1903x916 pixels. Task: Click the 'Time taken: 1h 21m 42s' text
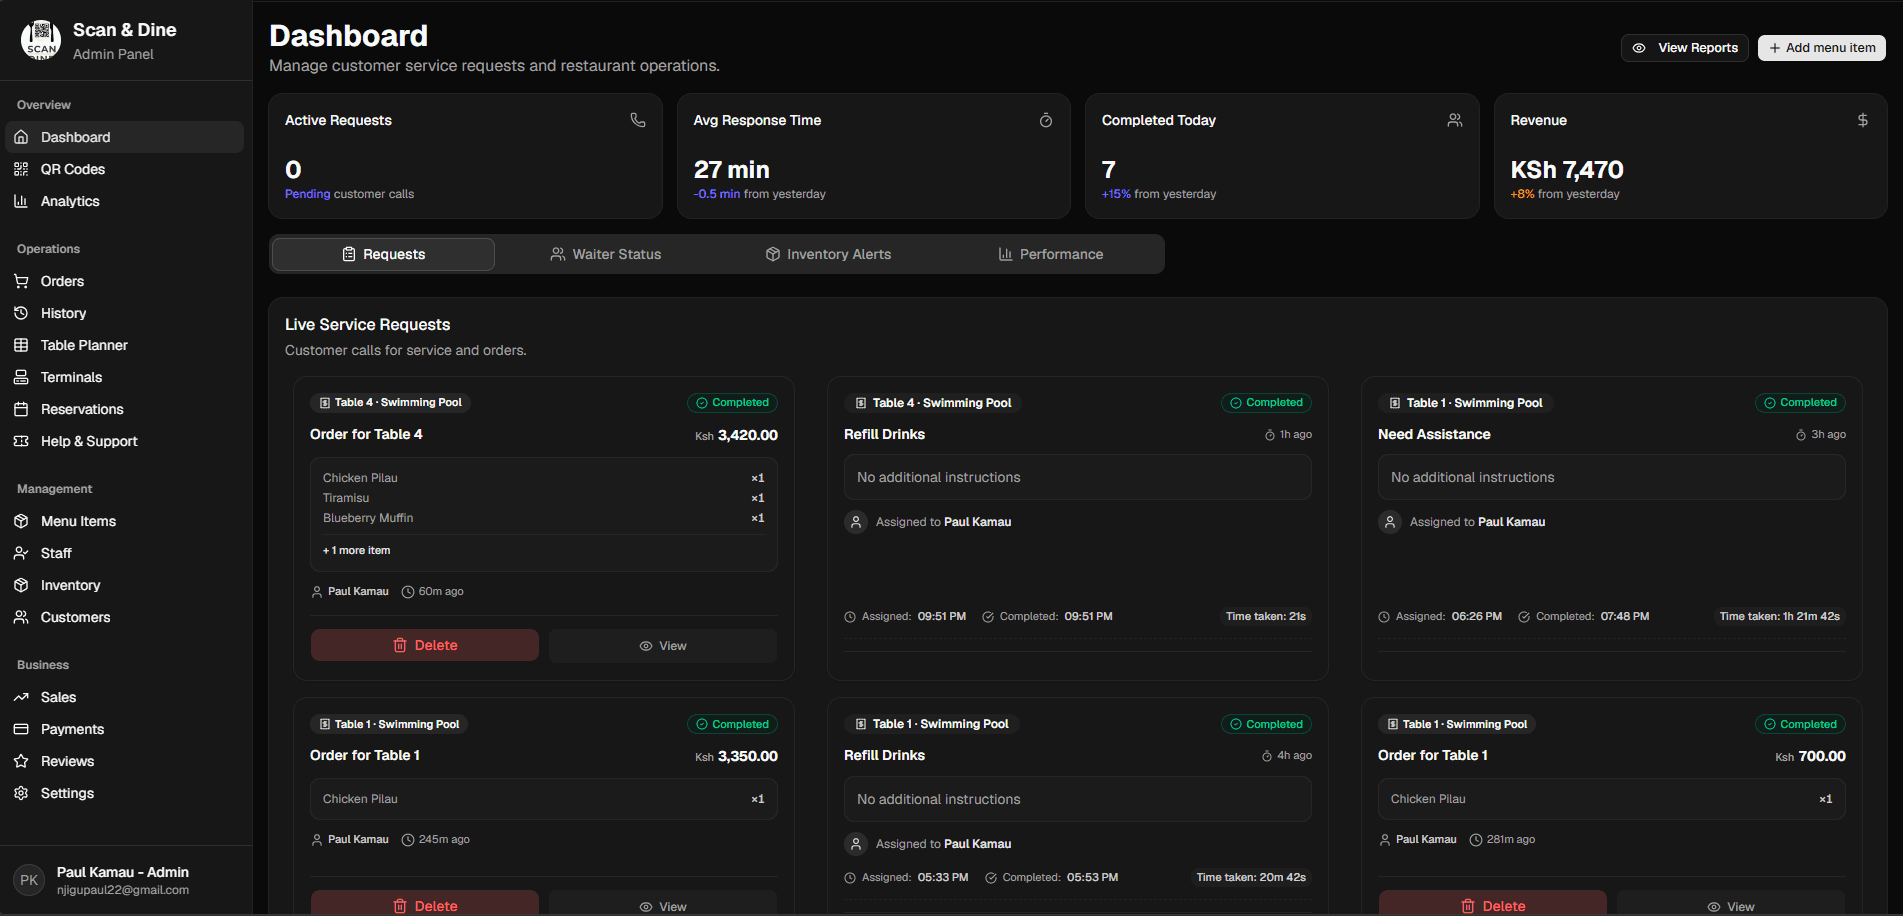(x=1780, y=616)
